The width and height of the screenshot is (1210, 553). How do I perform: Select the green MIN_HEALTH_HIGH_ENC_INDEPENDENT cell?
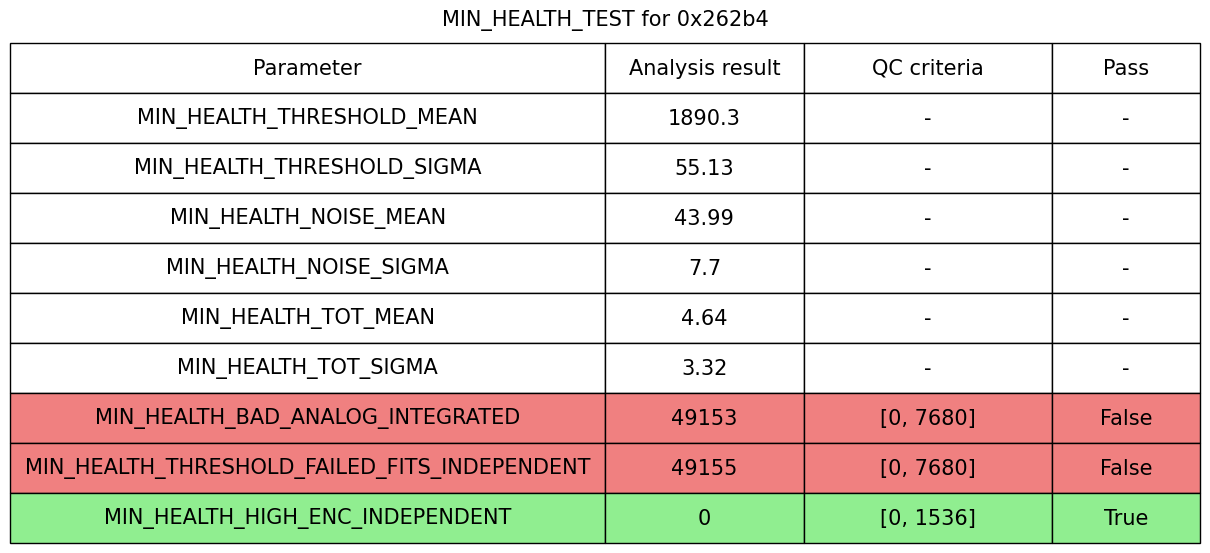pos(307,518)
